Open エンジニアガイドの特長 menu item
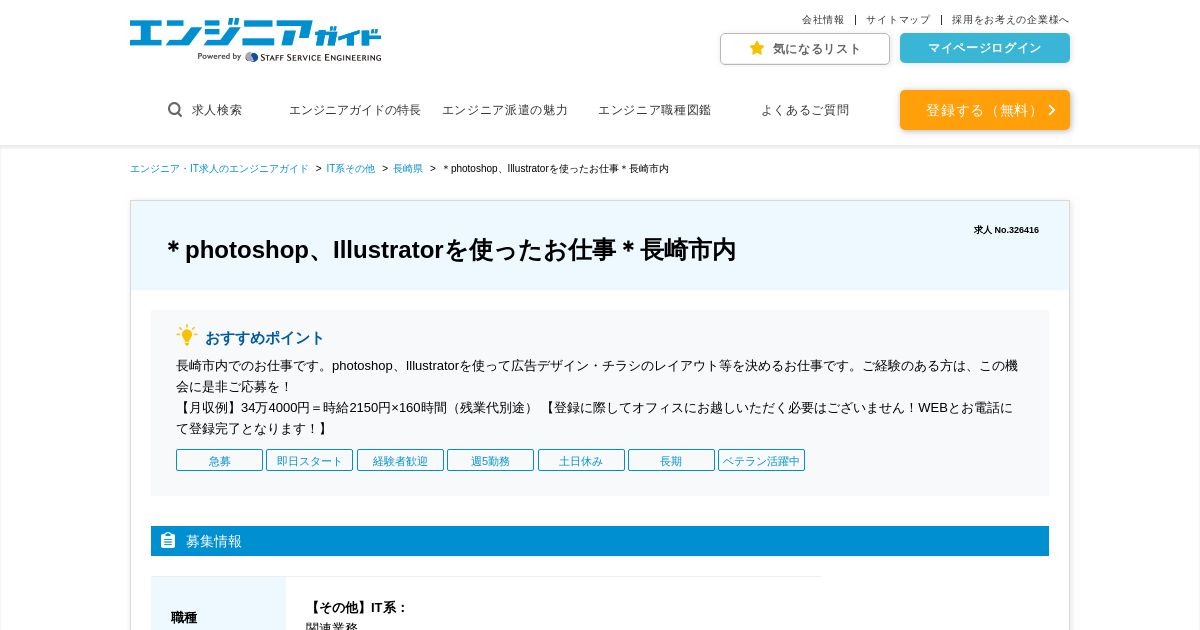This screenshot has width=1200, height=630. tap(355, 110)
